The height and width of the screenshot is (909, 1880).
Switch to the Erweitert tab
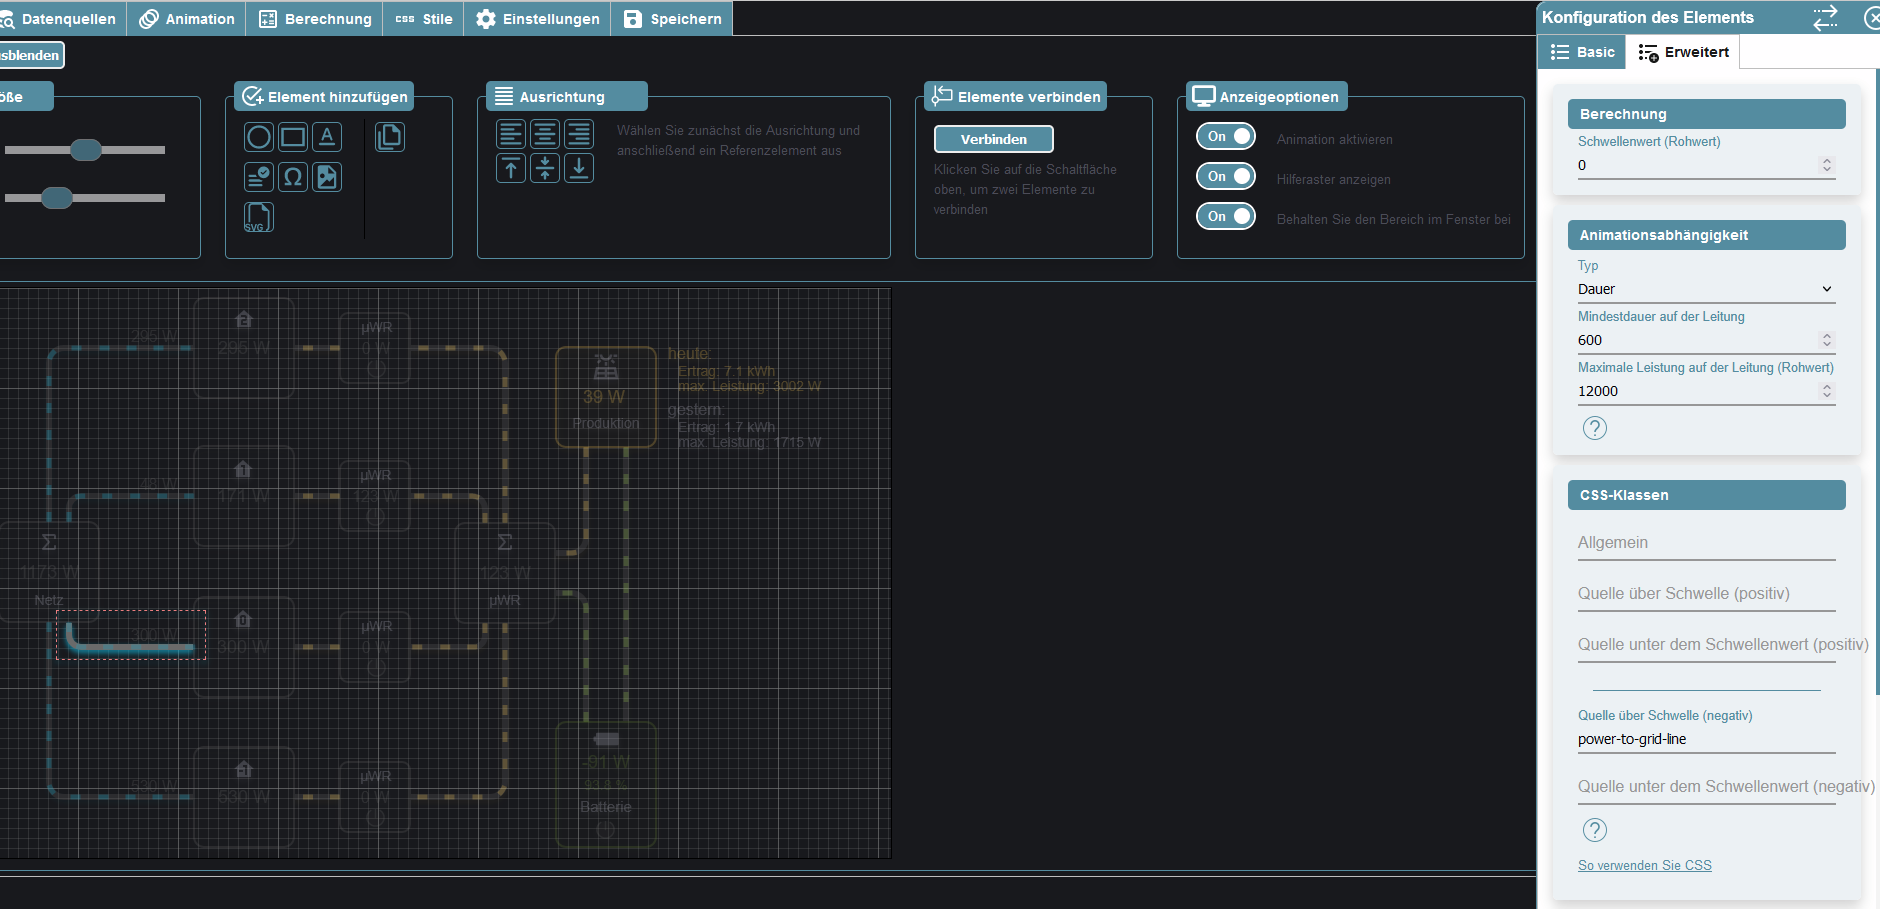[x=1684, y=52]
